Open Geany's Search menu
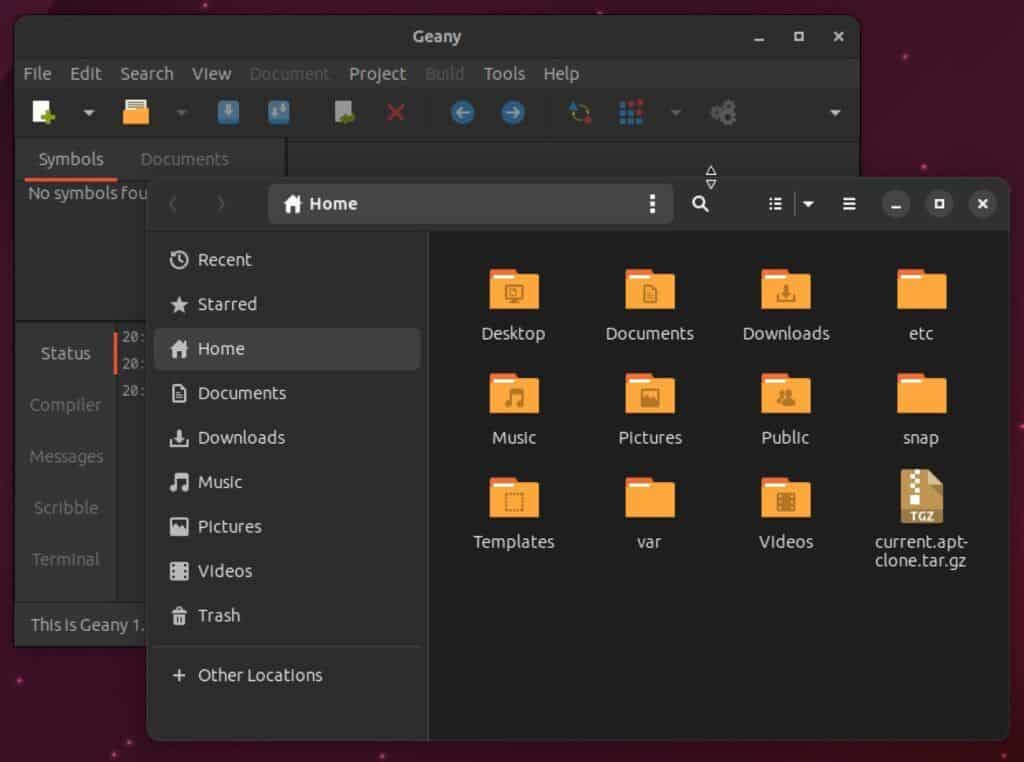This screenshot has height=762, width=1024. point(147,74)
